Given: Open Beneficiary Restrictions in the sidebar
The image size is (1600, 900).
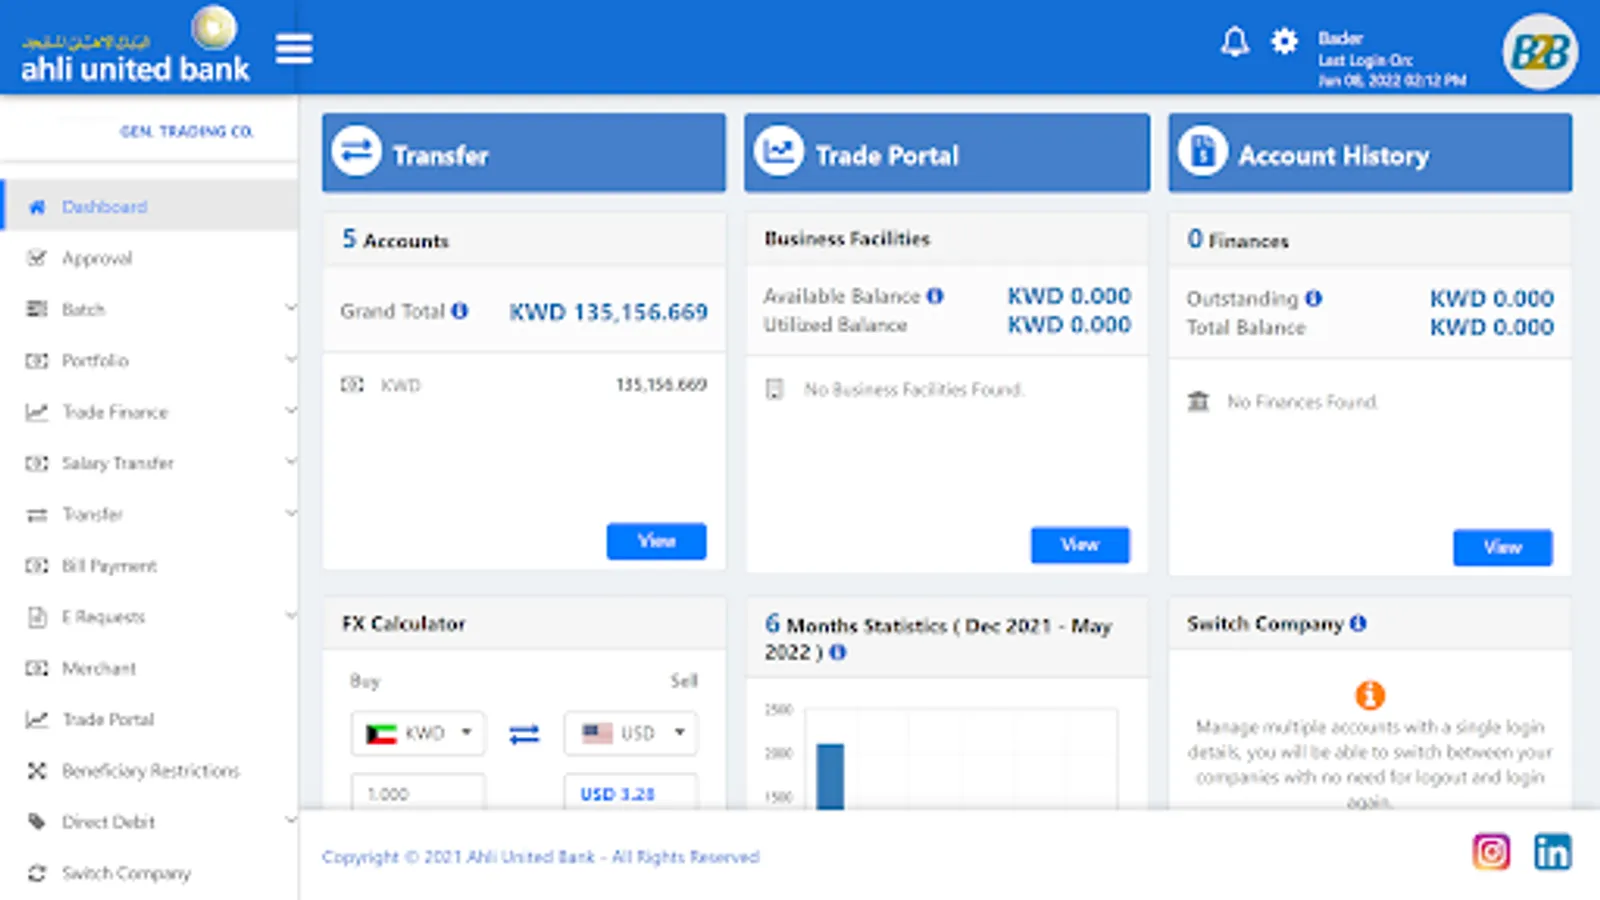Looking at the screenshot, I should click(x=150, y=771).
